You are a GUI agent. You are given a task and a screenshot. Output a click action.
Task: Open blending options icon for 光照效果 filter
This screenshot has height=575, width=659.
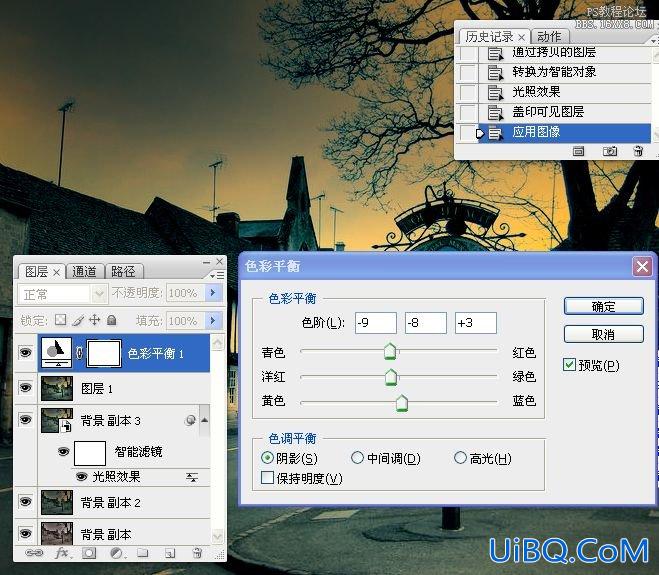[192, 477]
